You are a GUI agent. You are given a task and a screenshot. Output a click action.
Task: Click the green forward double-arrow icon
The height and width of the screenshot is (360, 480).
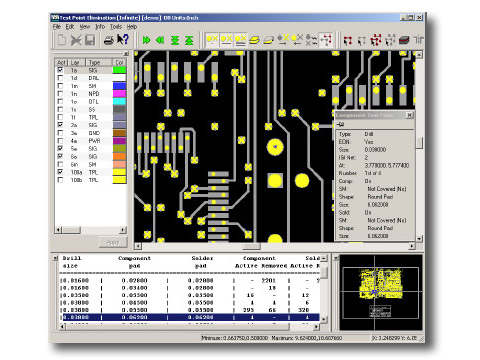[146, 40]
